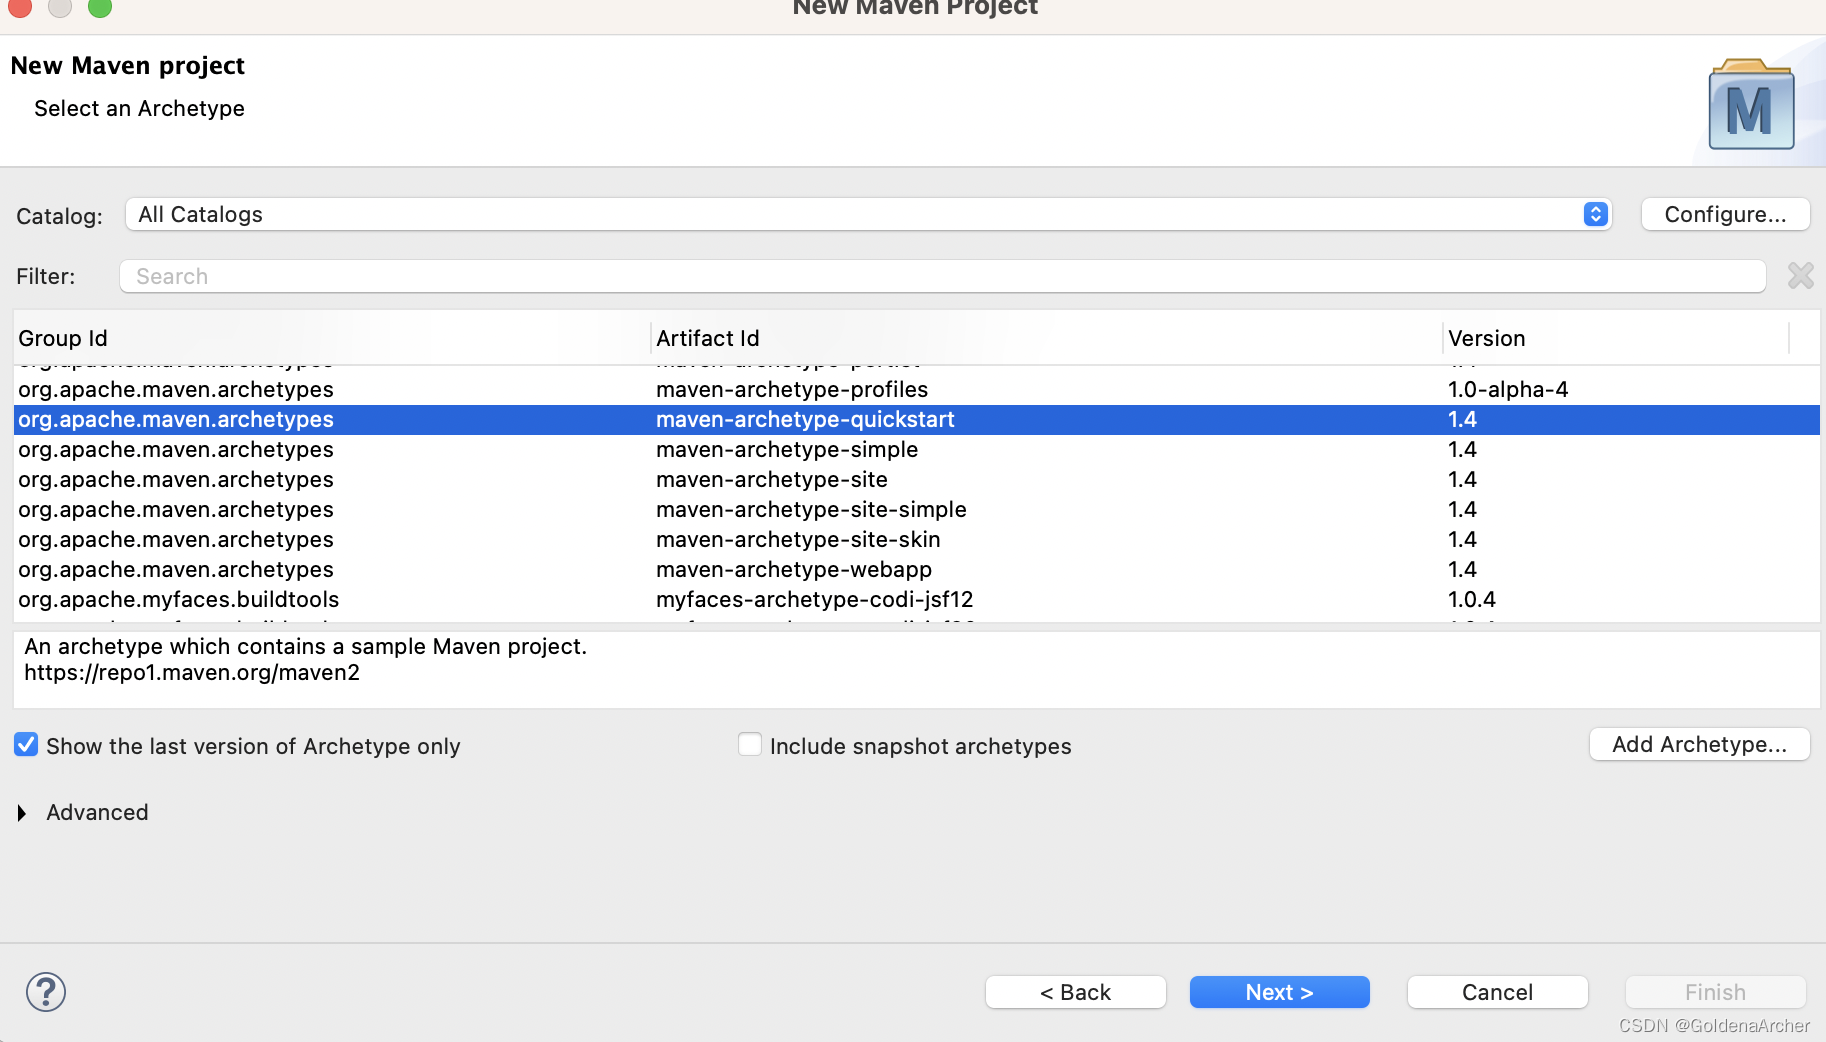Viewport: 1826px width, 1042px height.
Task: Select the maven-archetype-webapp row
Action: point(916,569)
